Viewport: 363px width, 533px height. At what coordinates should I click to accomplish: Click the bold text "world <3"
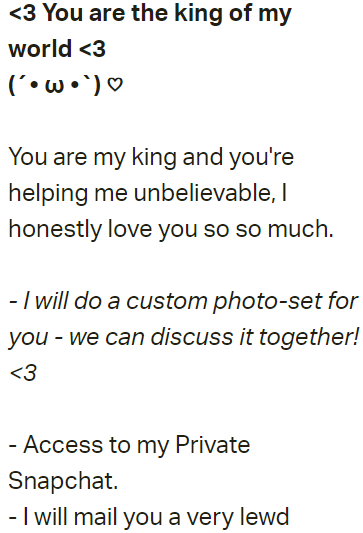[x=57, y=48]
